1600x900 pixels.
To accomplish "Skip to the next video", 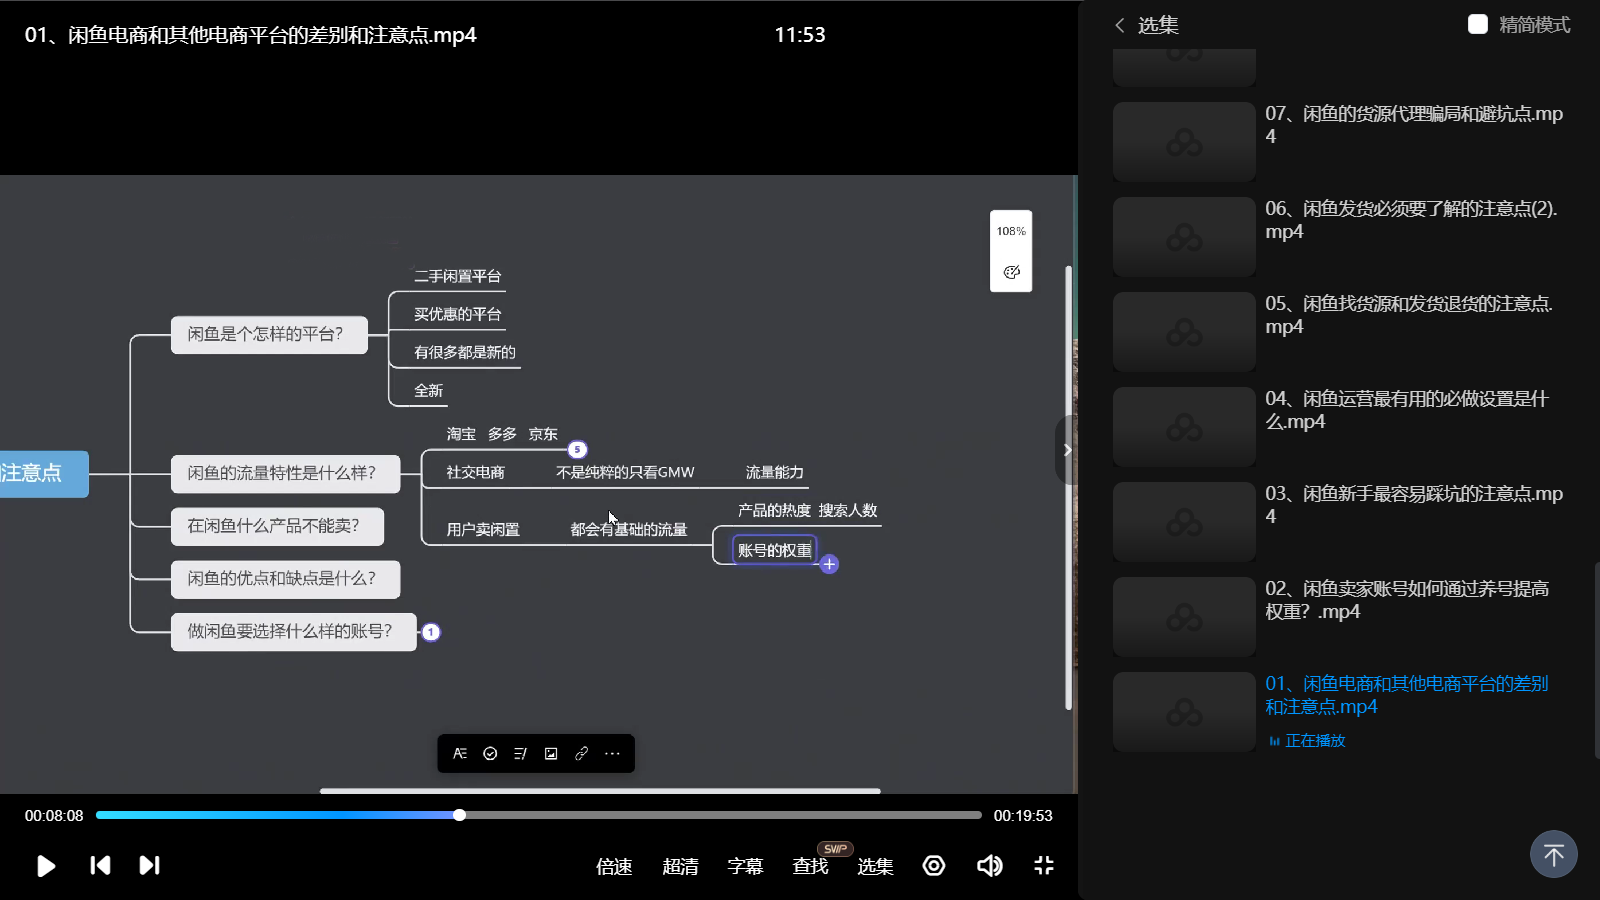I will 149,866.
